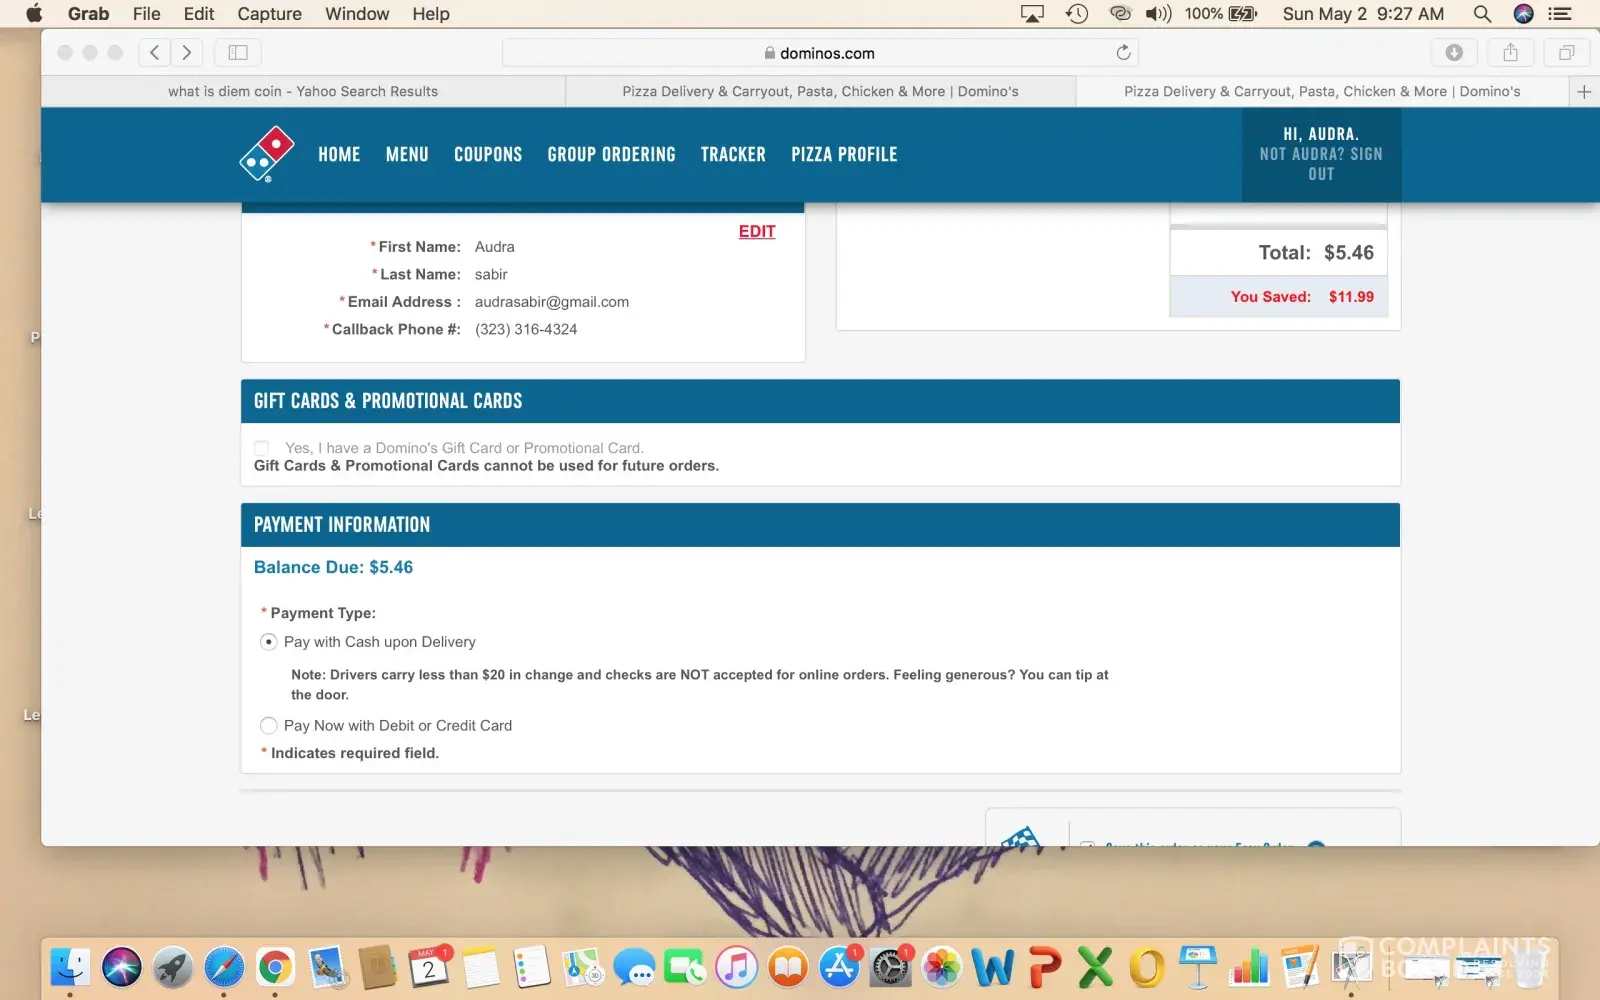Open the Capture menu
Image resolution: width=1600 pixels, height=1000 pixels.
pyautogui.click(x=269, y=14)
